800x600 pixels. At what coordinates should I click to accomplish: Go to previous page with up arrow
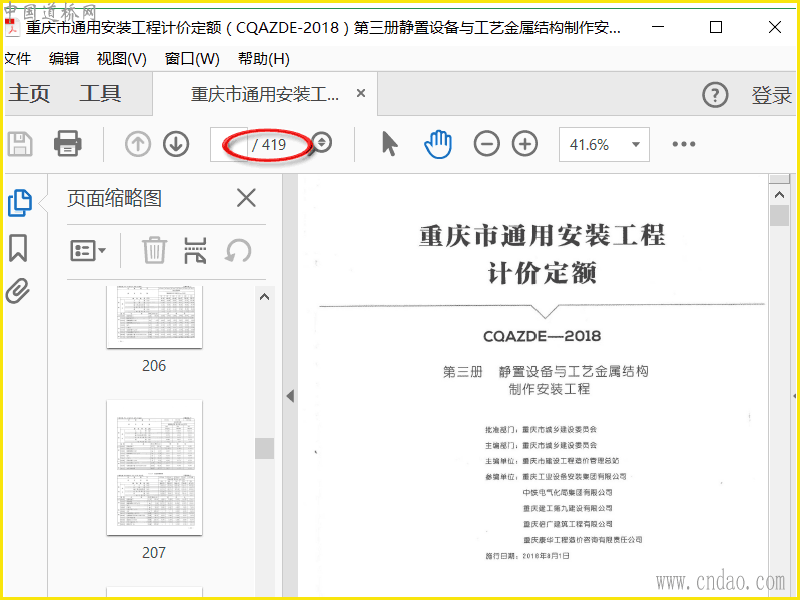[138, 144]
